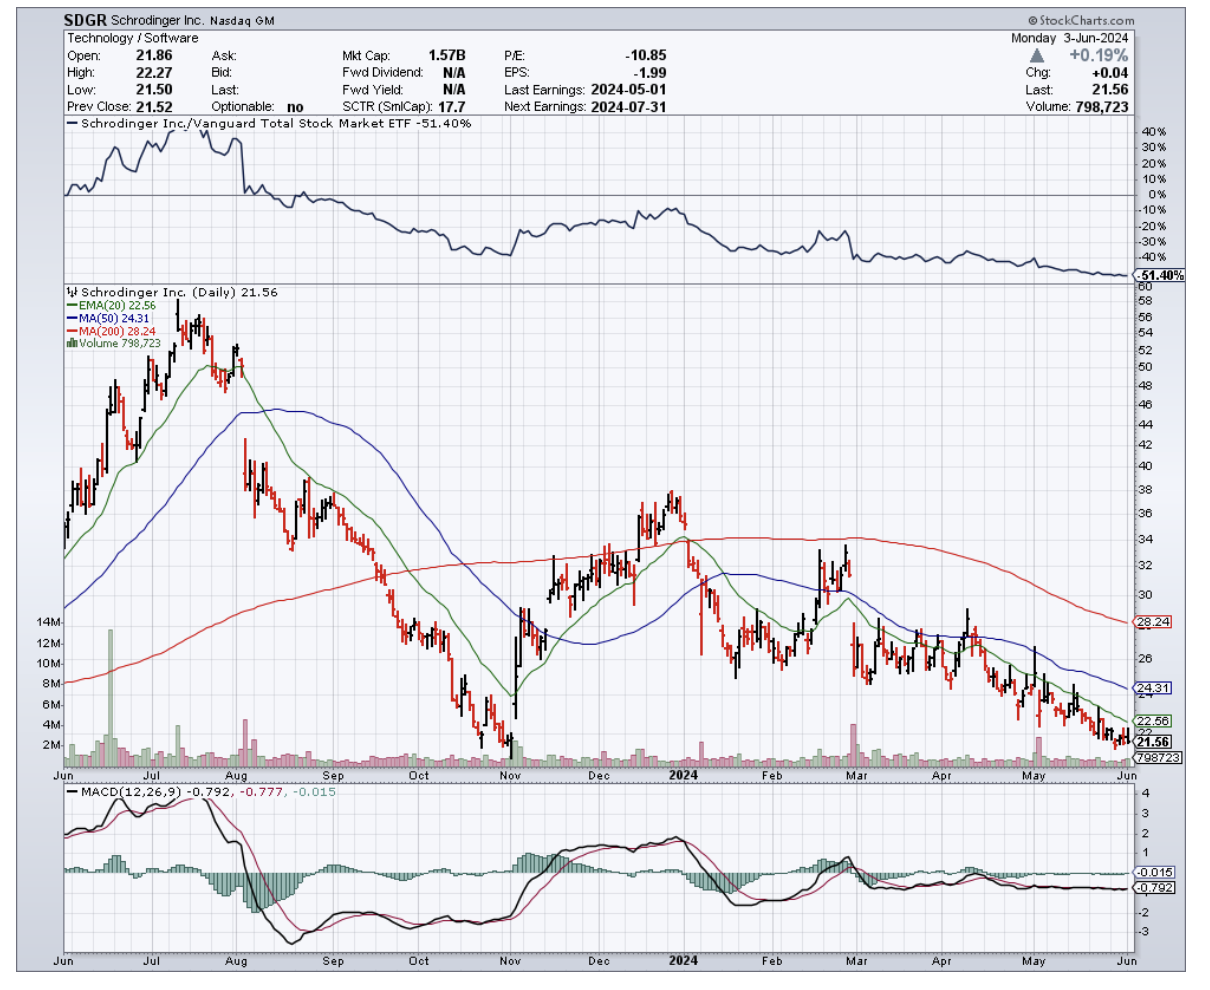Click the MA(200) red legend entry

pos(112,331)
